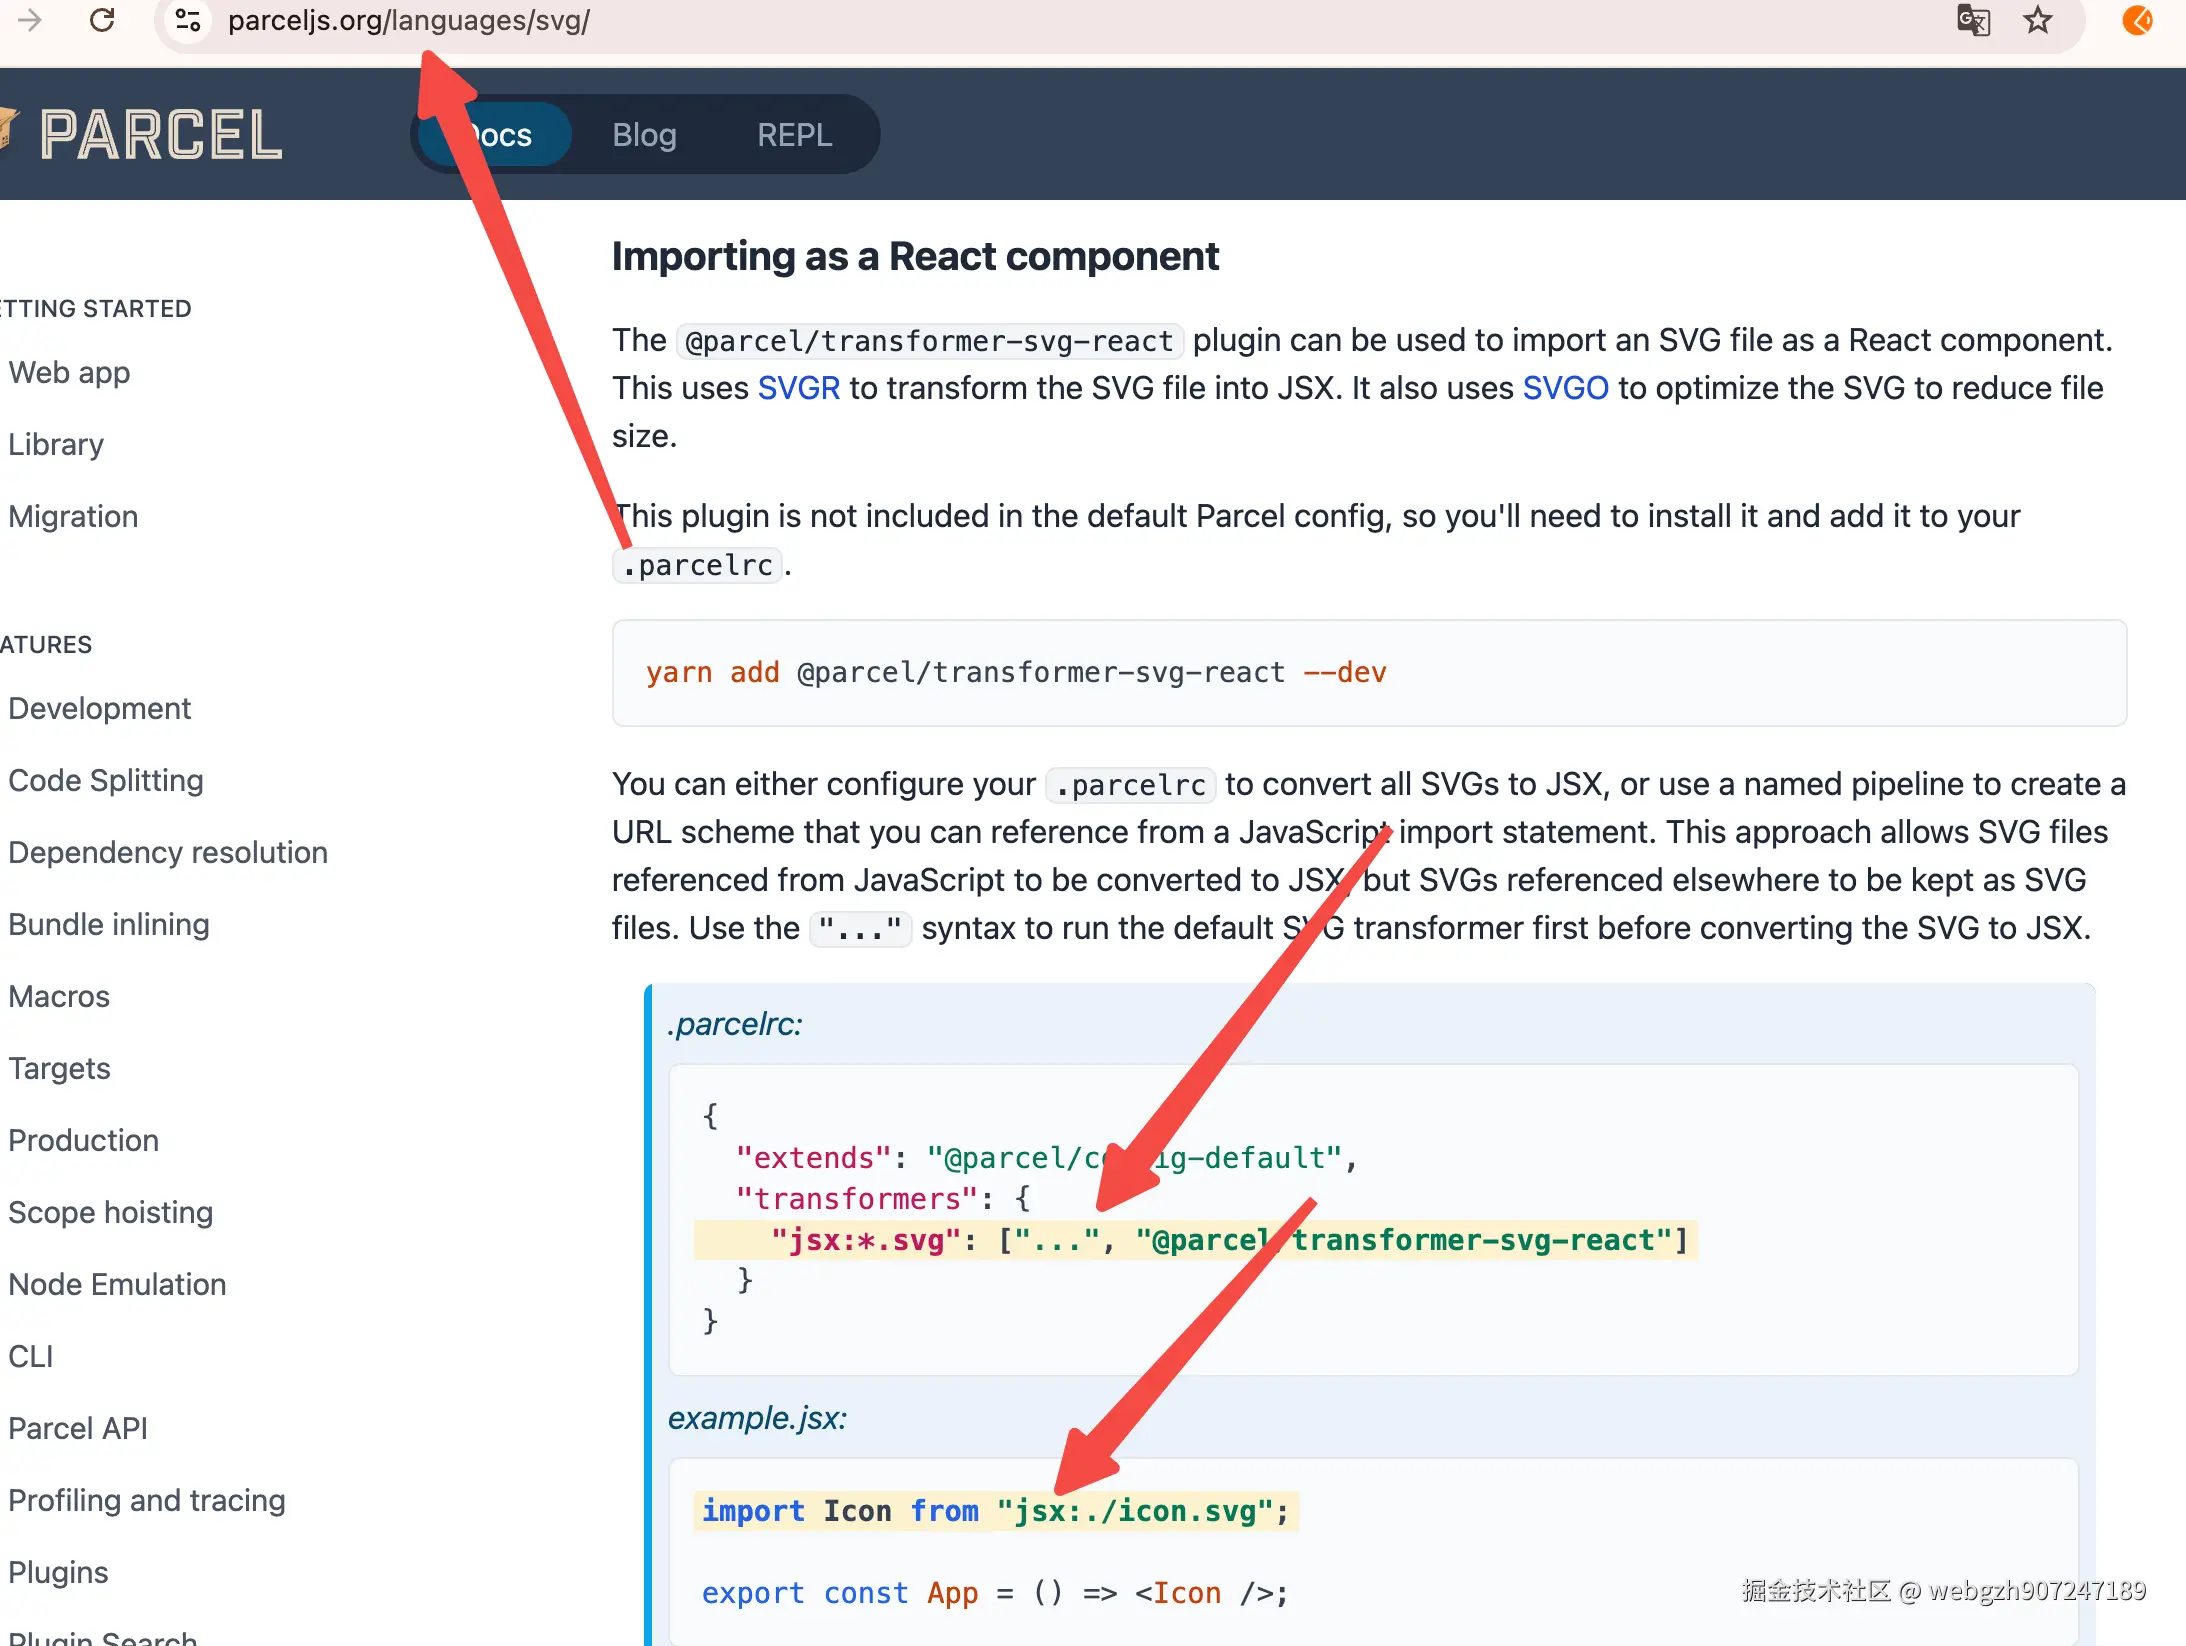Click the browser reload icon
Screen dimensions: 2186x1646
(102, 20)
